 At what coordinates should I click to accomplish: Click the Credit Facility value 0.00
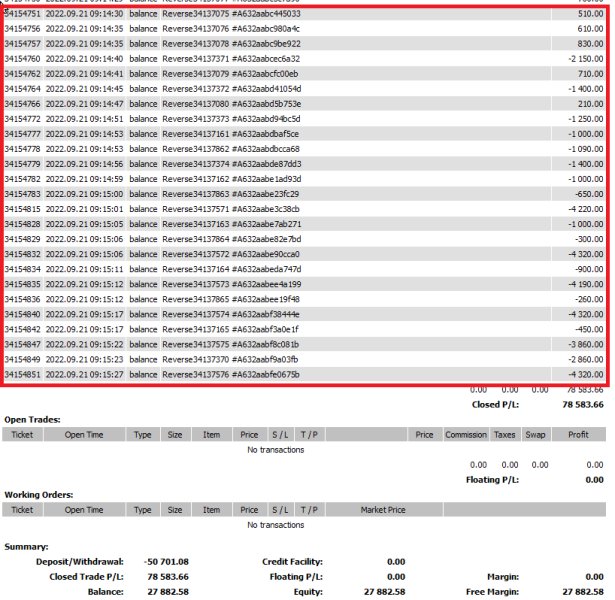pyautogui.click(x=396, y=562)
